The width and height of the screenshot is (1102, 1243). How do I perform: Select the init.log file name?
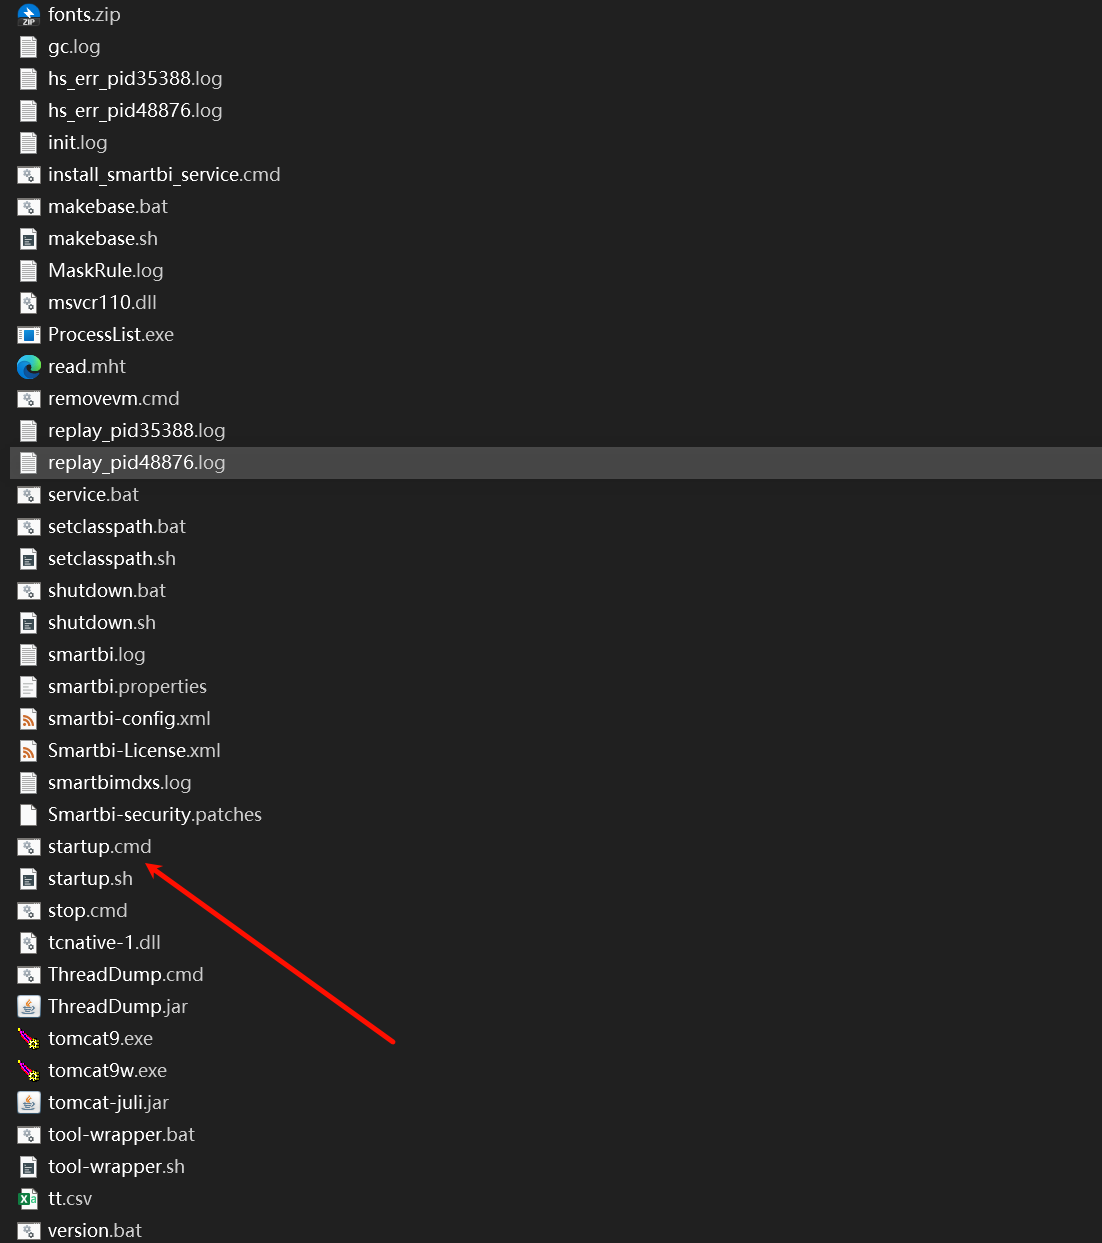point(78,143)
